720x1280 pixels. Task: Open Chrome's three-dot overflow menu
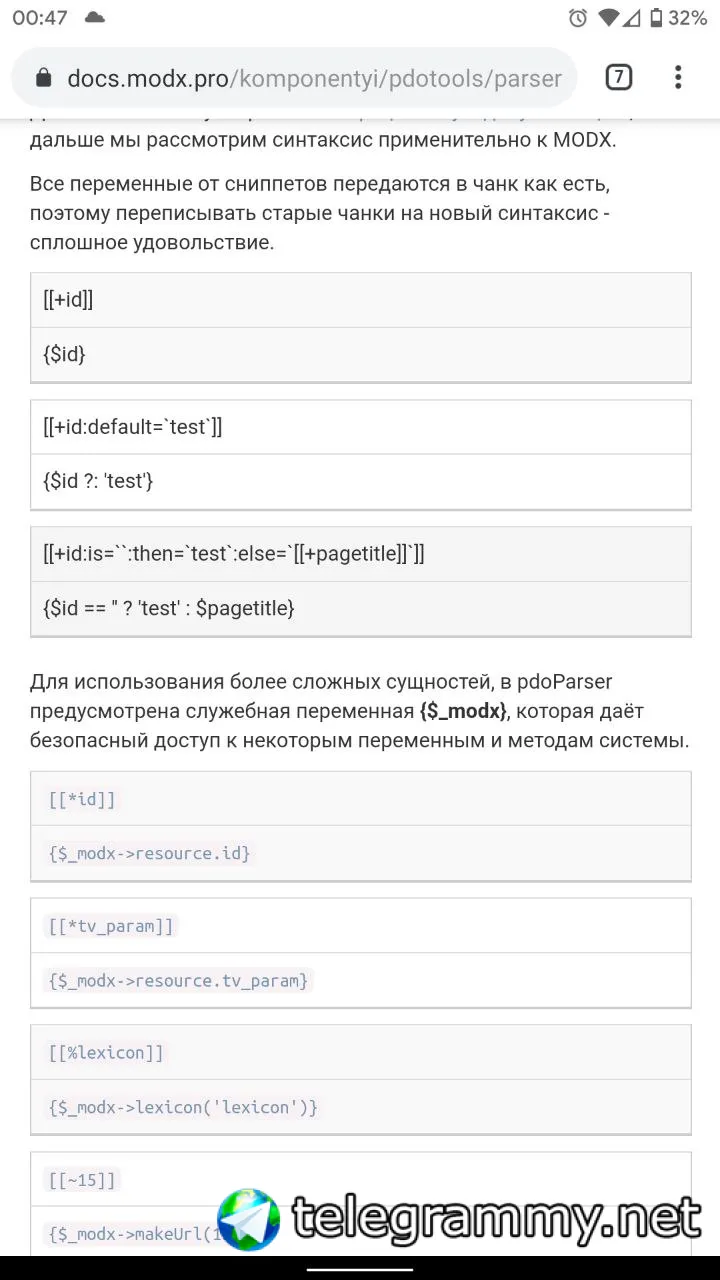[678, 77]
